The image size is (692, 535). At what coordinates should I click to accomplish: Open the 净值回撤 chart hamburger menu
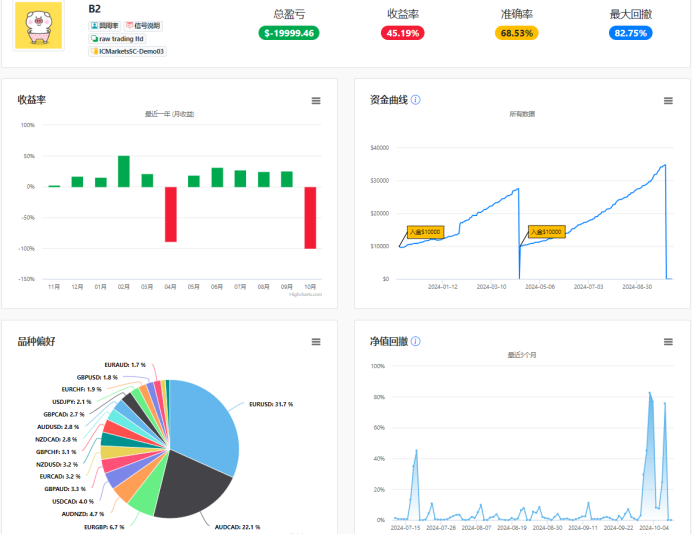point(668,342)
